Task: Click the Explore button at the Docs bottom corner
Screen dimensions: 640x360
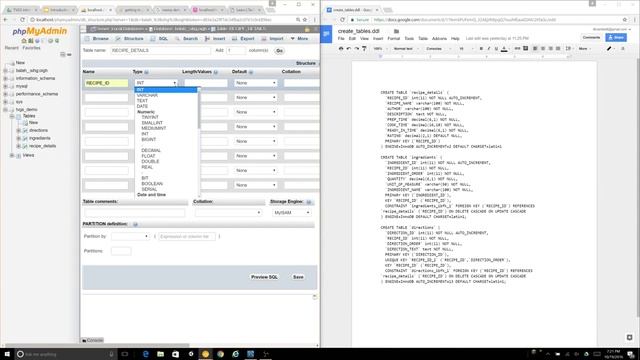Action: pyautogui.click(x=629, y=337)
